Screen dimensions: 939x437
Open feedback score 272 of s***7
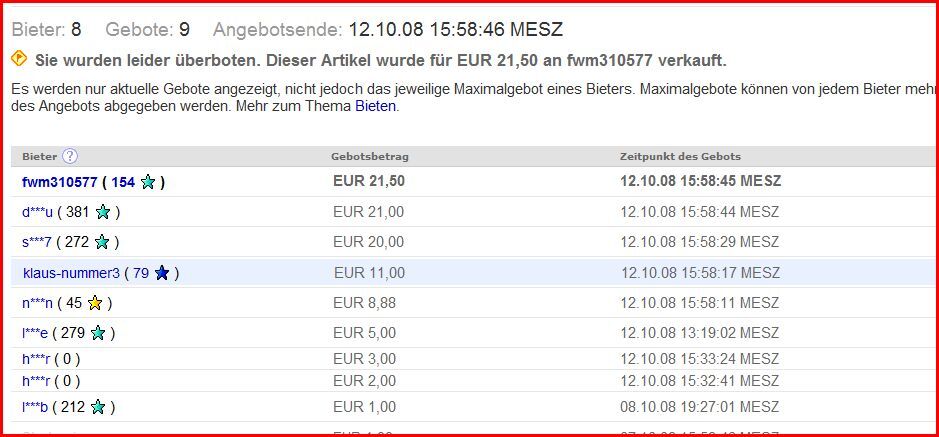77,242
